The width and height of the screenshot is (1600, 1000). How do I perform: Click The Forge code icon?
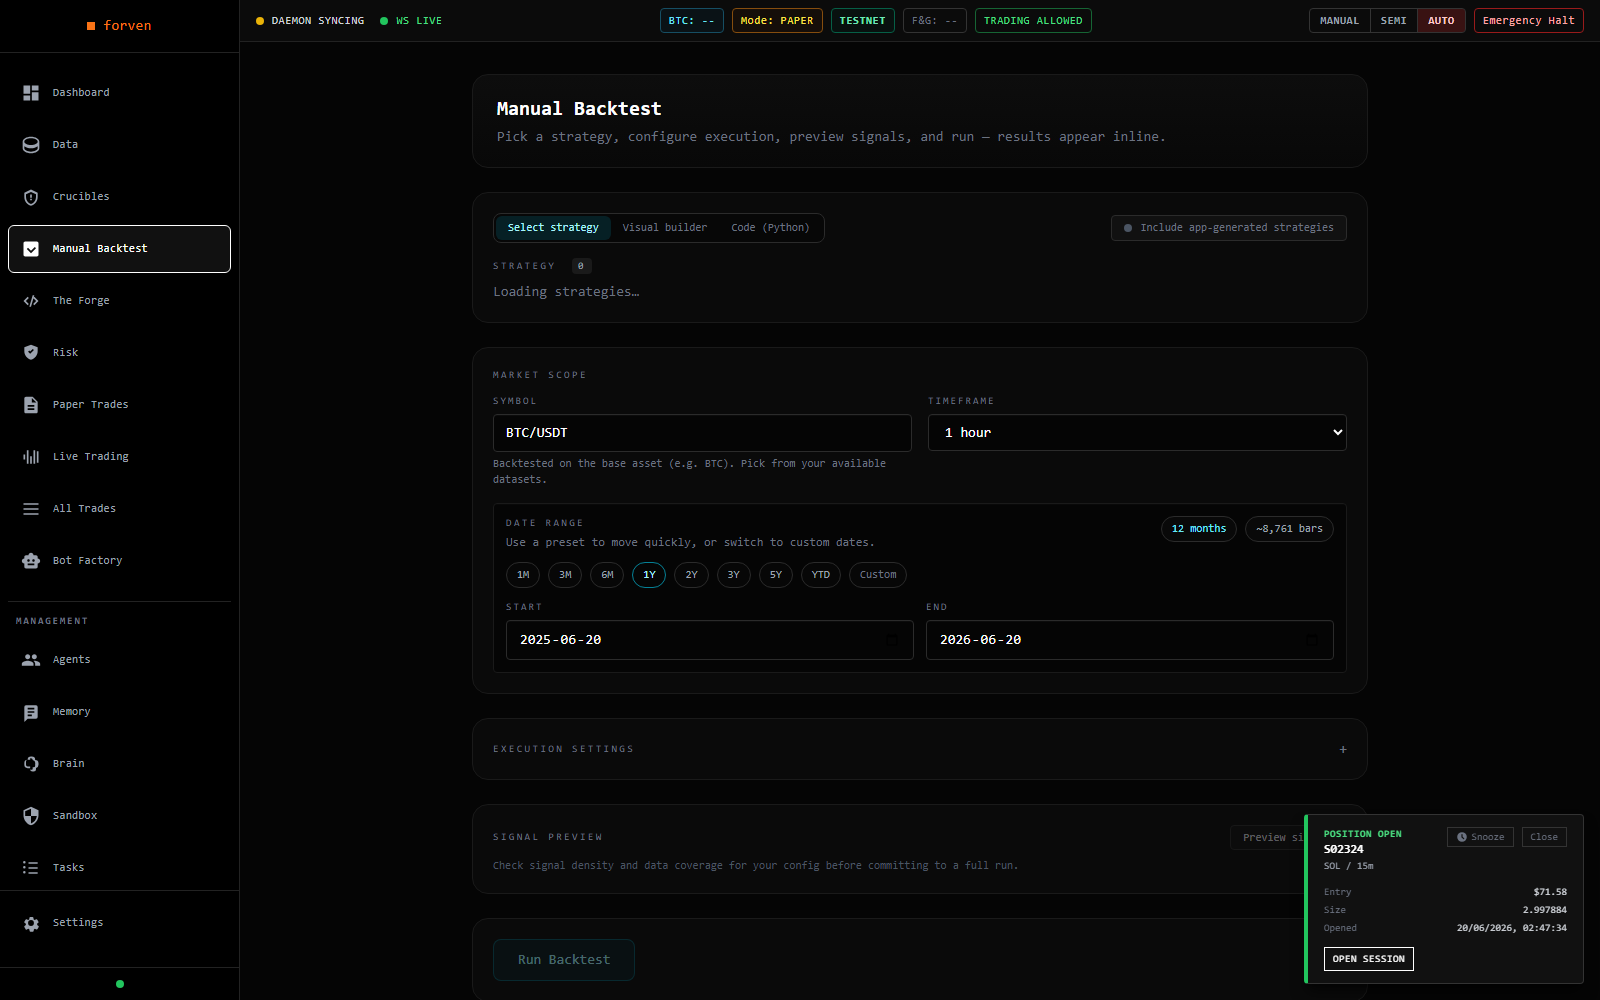pyautogui.click(x=31, y=301)
